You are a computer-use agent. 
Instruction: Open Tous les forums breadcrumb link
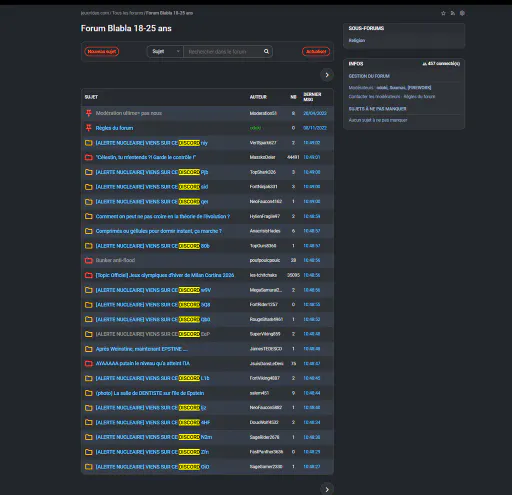click(x=128, y=13)
